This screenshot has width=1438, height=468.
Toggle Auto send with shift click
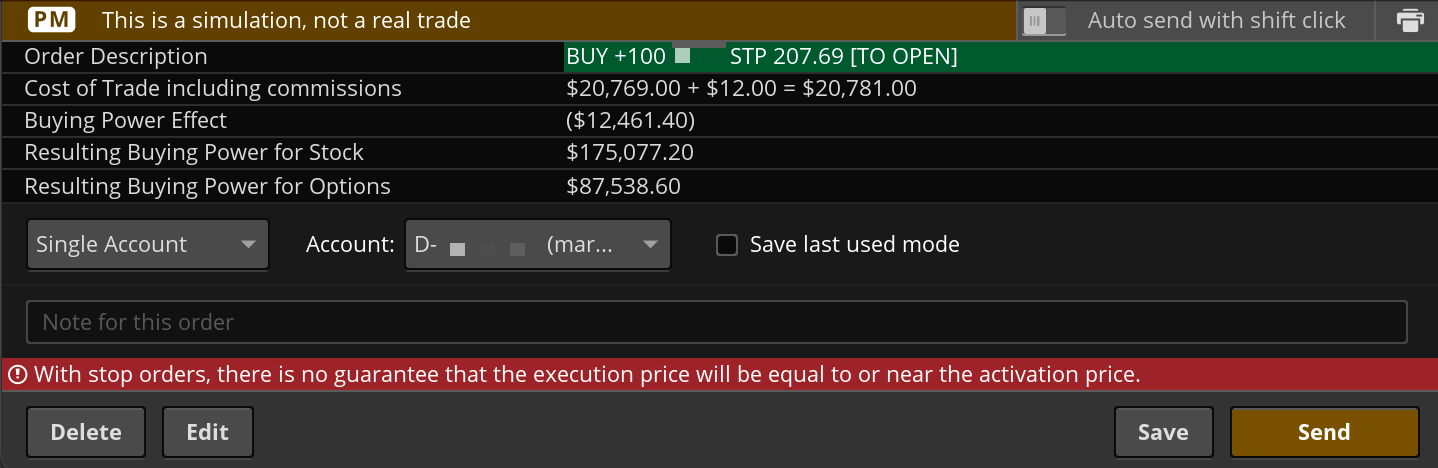coord(1044,20)
